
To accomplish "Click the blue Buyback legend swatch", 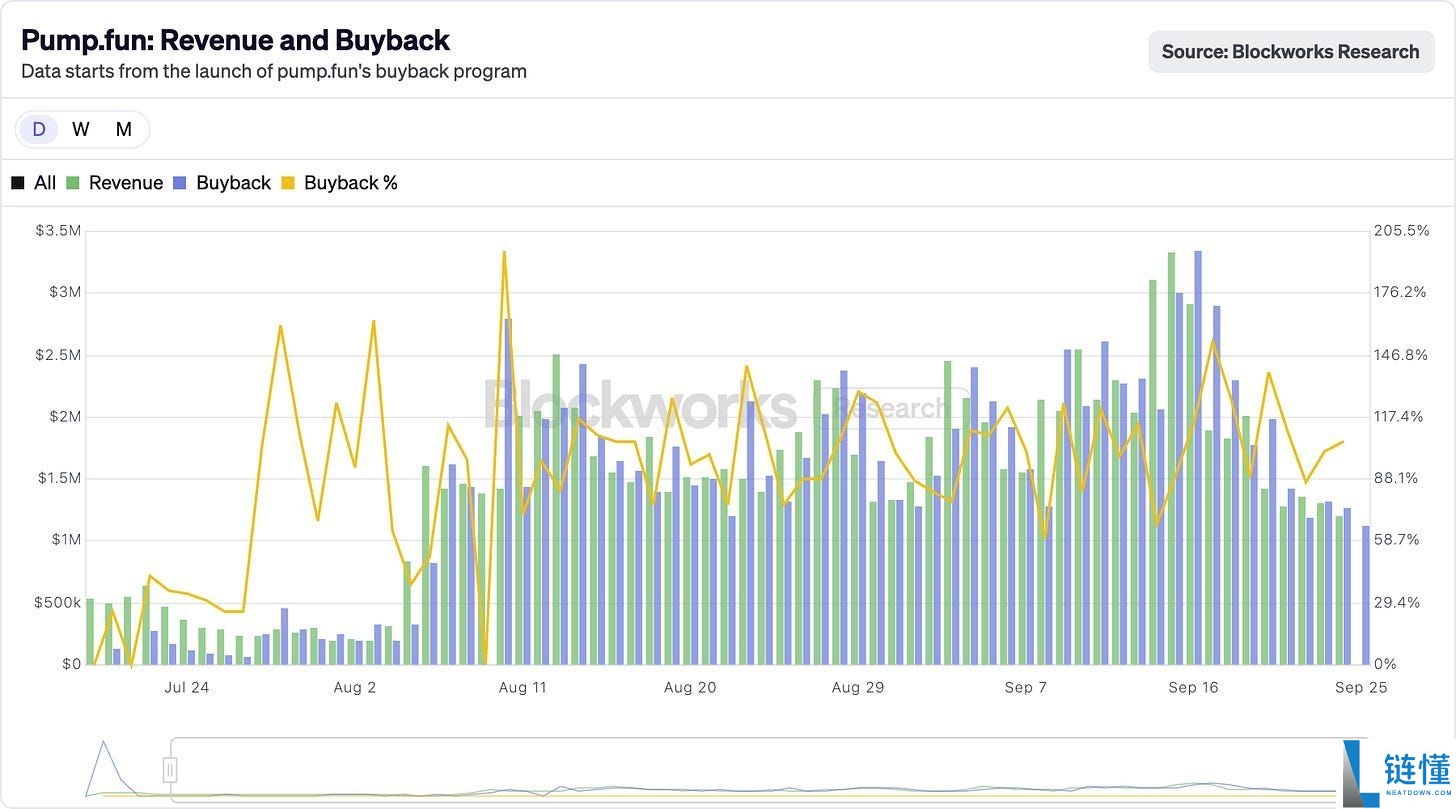I will click(x=180, y=183).
